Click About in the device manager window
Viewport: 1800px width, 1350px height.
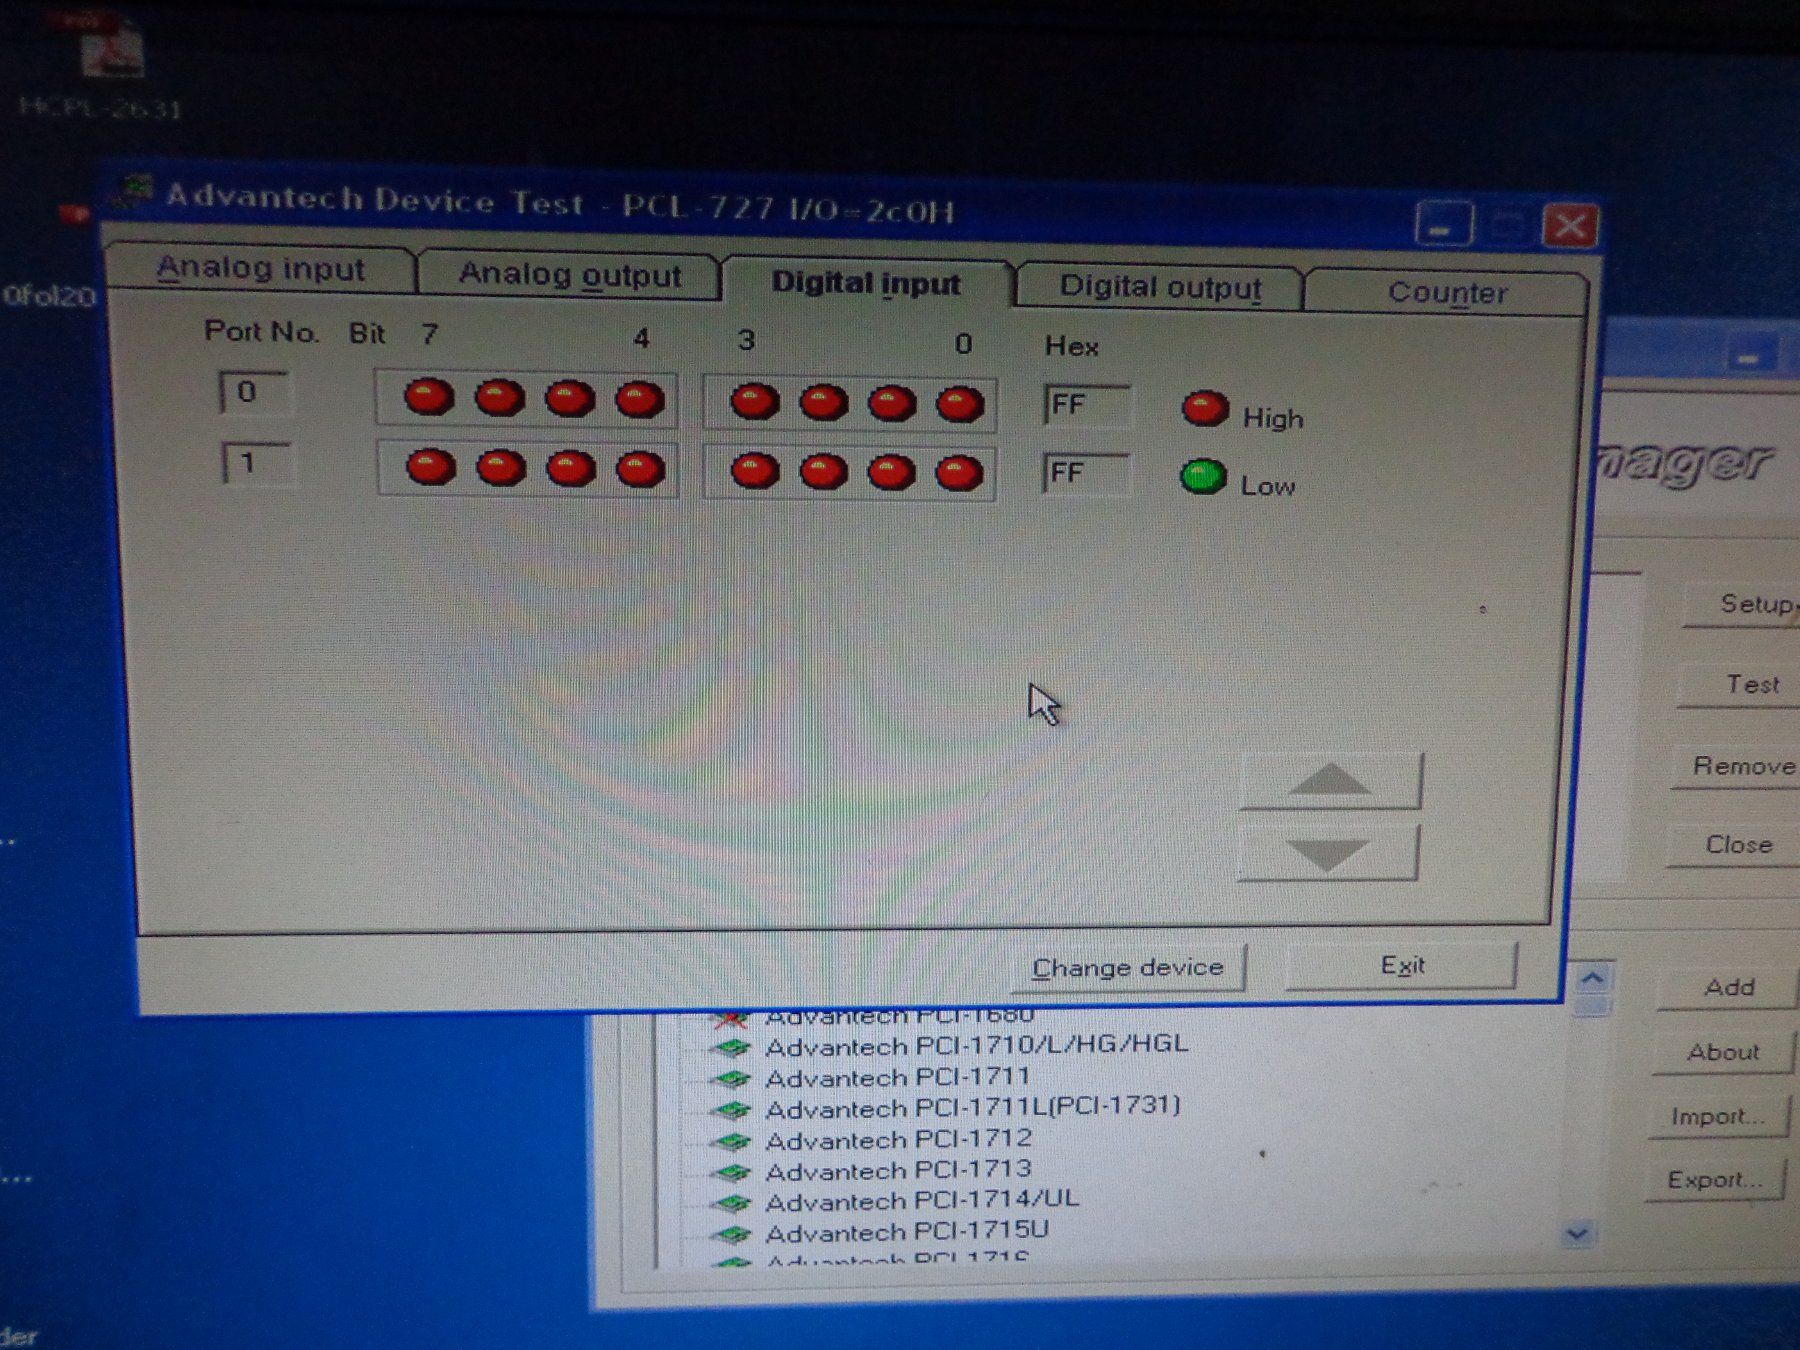(x=1723, y=1052)
